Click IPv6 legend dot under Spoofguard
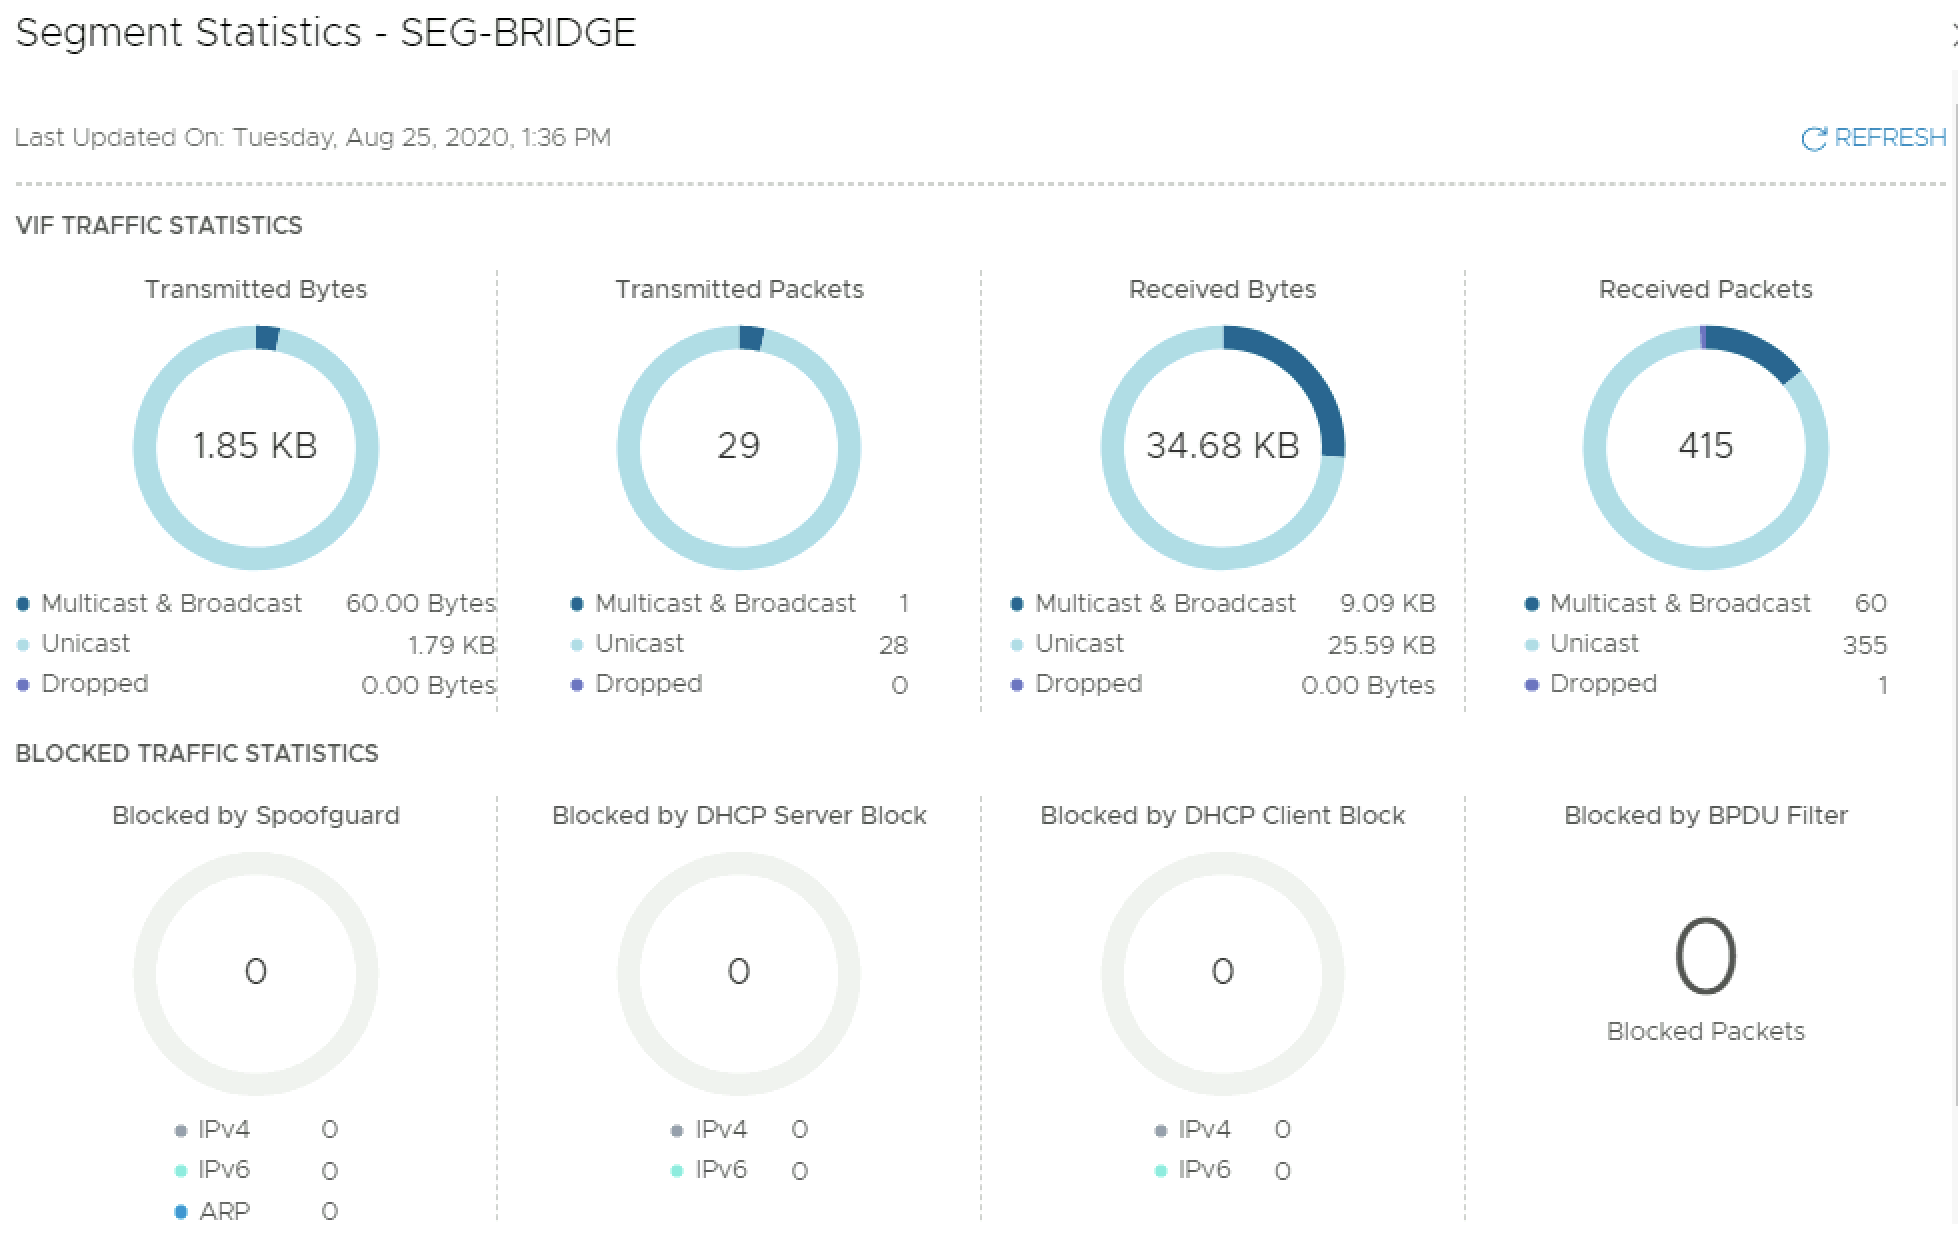The height and width of the screenshot is (1246, 1958). pos(181,1171)
